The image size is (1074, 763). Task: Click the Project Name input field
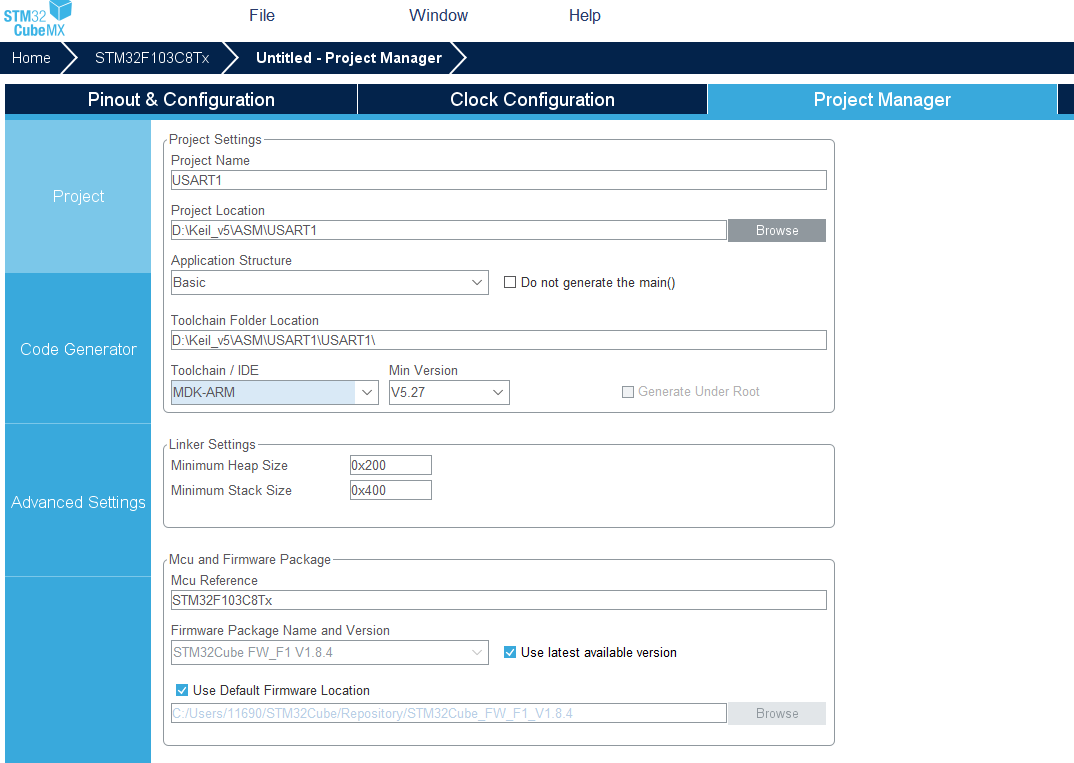[x=499, y=180]
